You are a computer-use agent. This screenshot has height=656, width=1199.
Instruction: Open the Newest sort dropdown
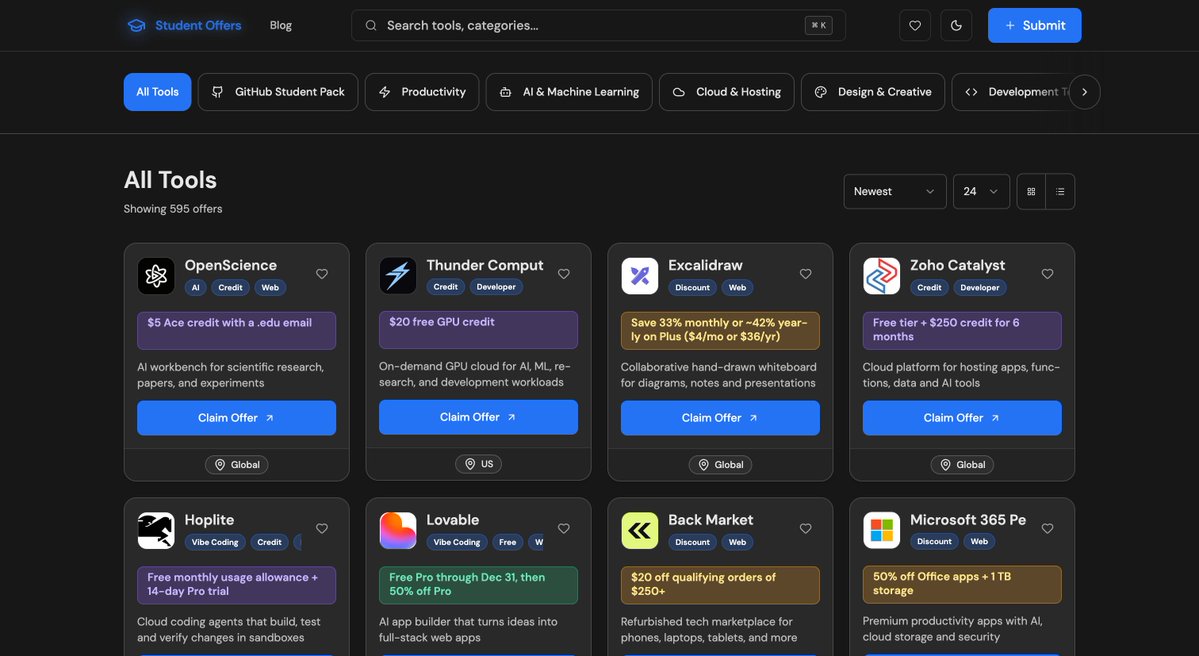tap(895, 191)
